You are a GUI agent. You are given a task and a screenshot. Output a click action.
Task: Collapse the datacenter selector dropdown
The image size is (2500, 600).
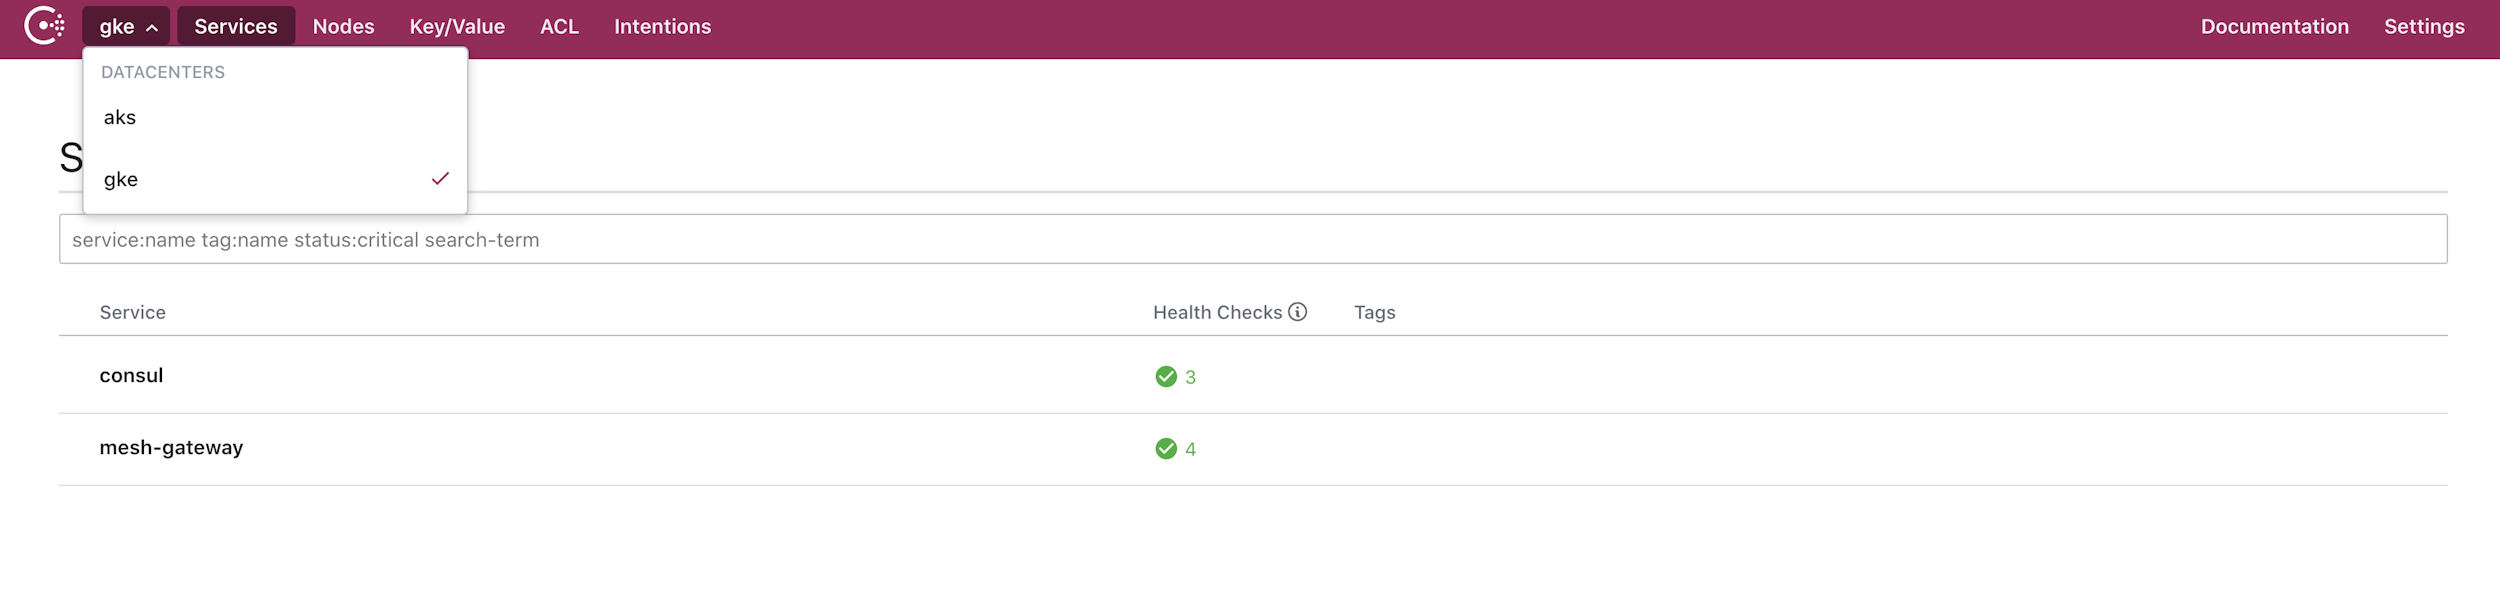coord(126,26)
